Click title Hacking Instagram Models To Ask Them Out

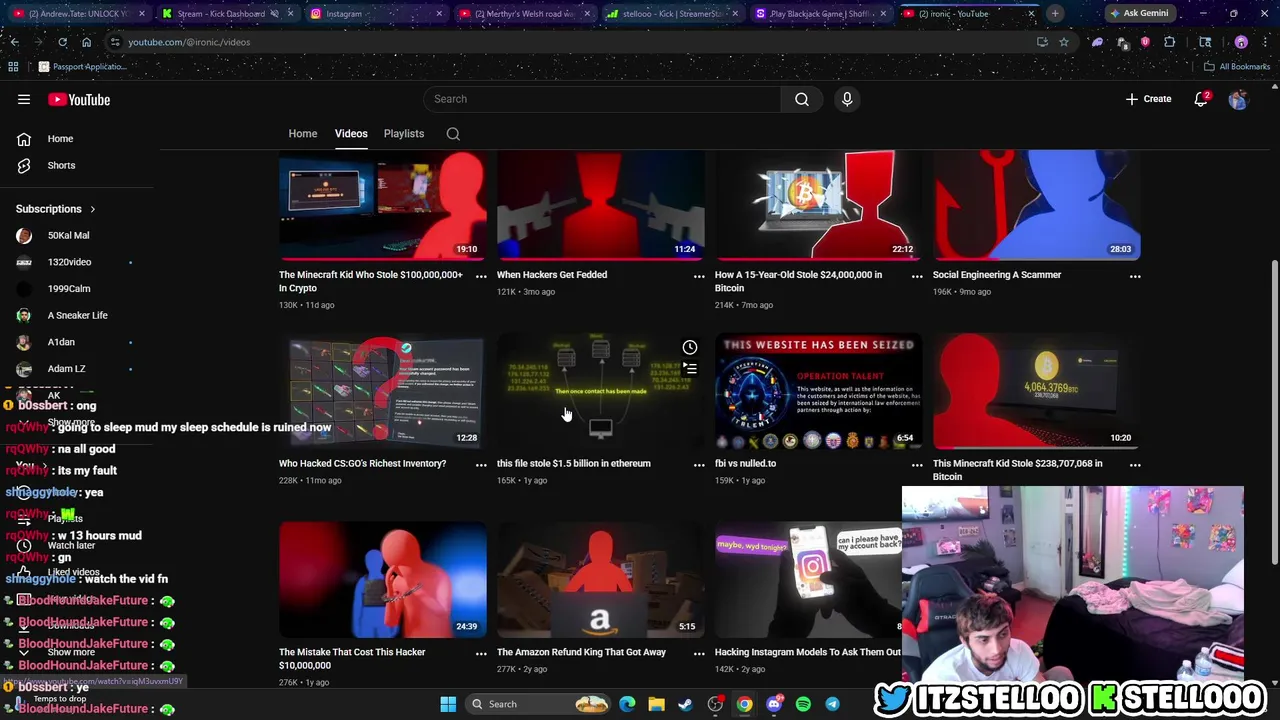pyautogui.click(x=808, y=652)
